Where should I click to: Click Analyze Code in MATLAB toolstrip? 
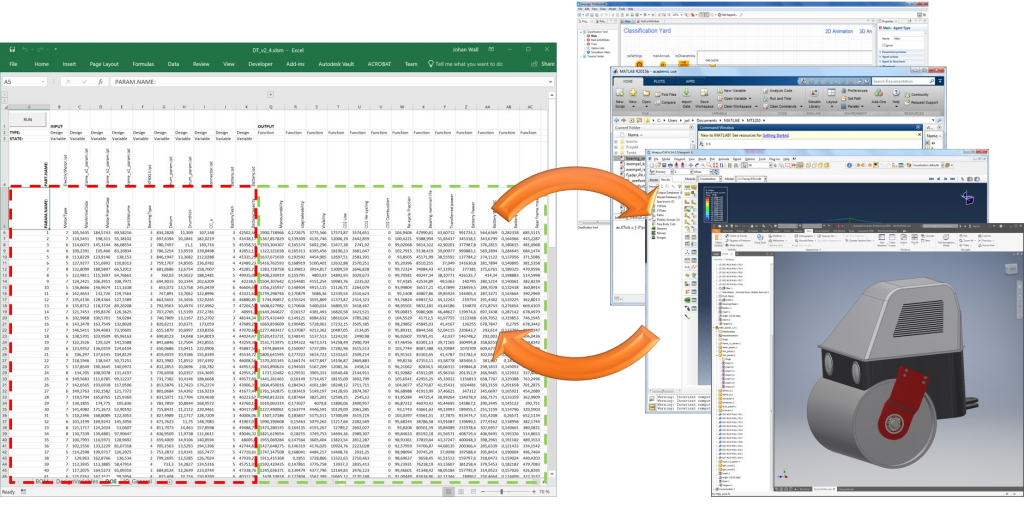tap(777, 90)
